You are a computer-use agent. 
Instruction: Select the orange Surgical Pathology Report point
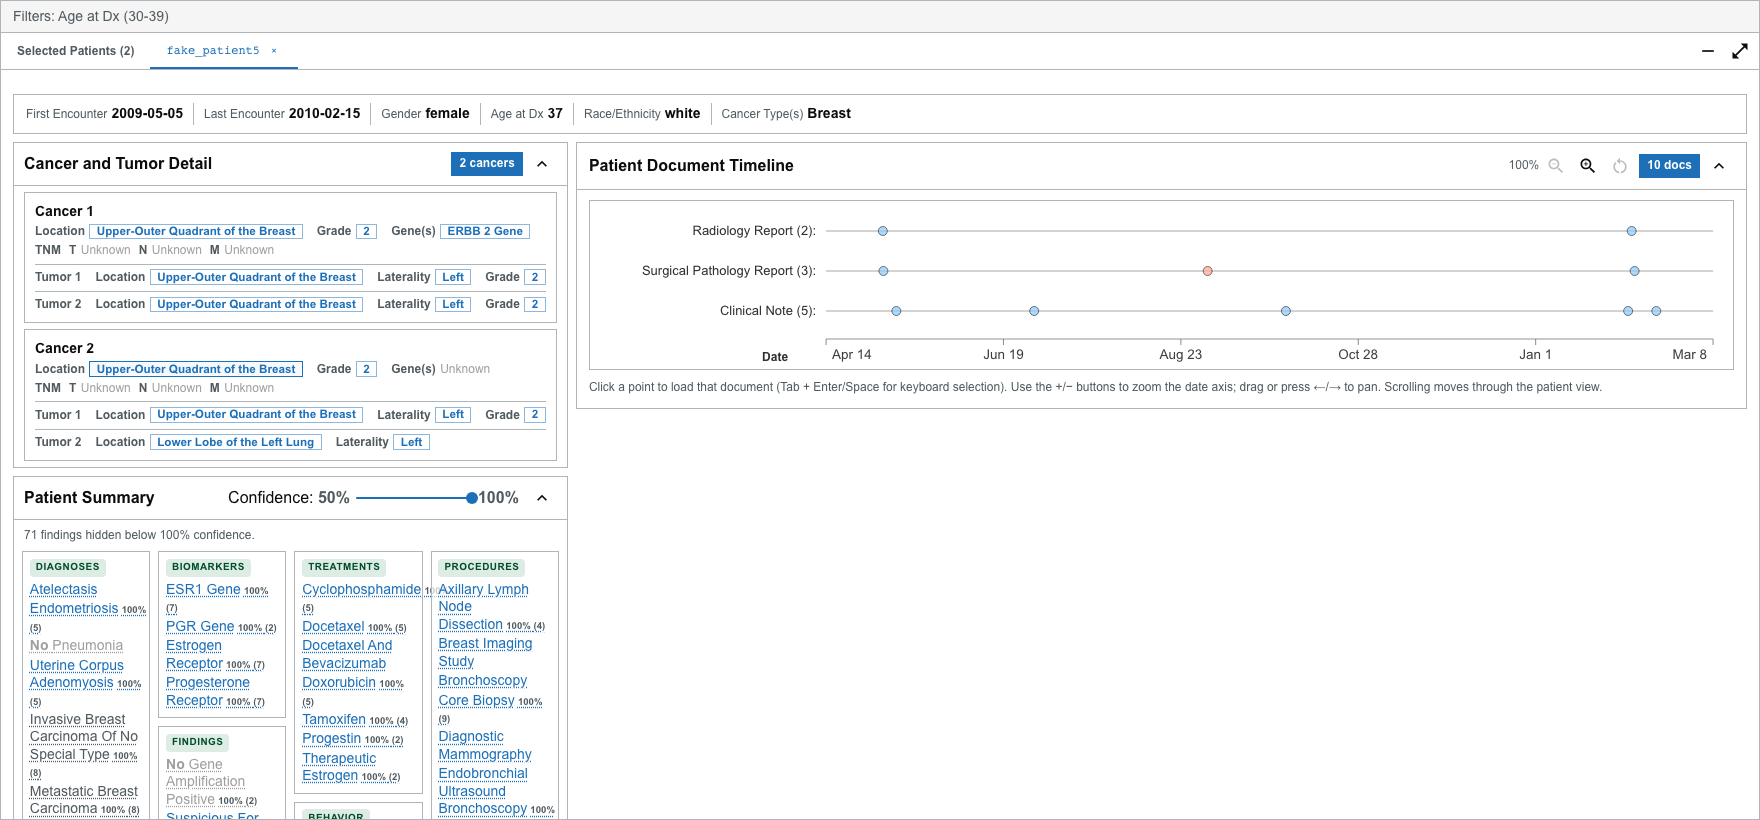coord(1208,271)
